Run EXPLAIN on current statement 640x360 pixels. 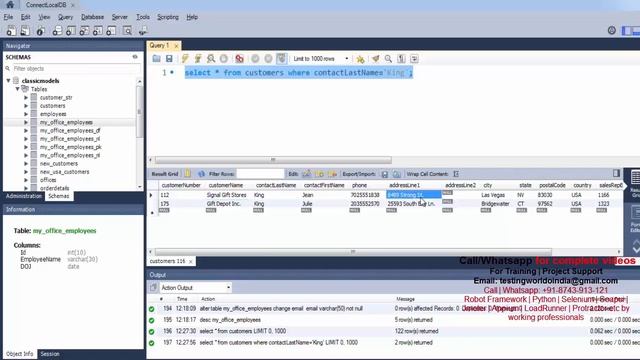[211, 59]
